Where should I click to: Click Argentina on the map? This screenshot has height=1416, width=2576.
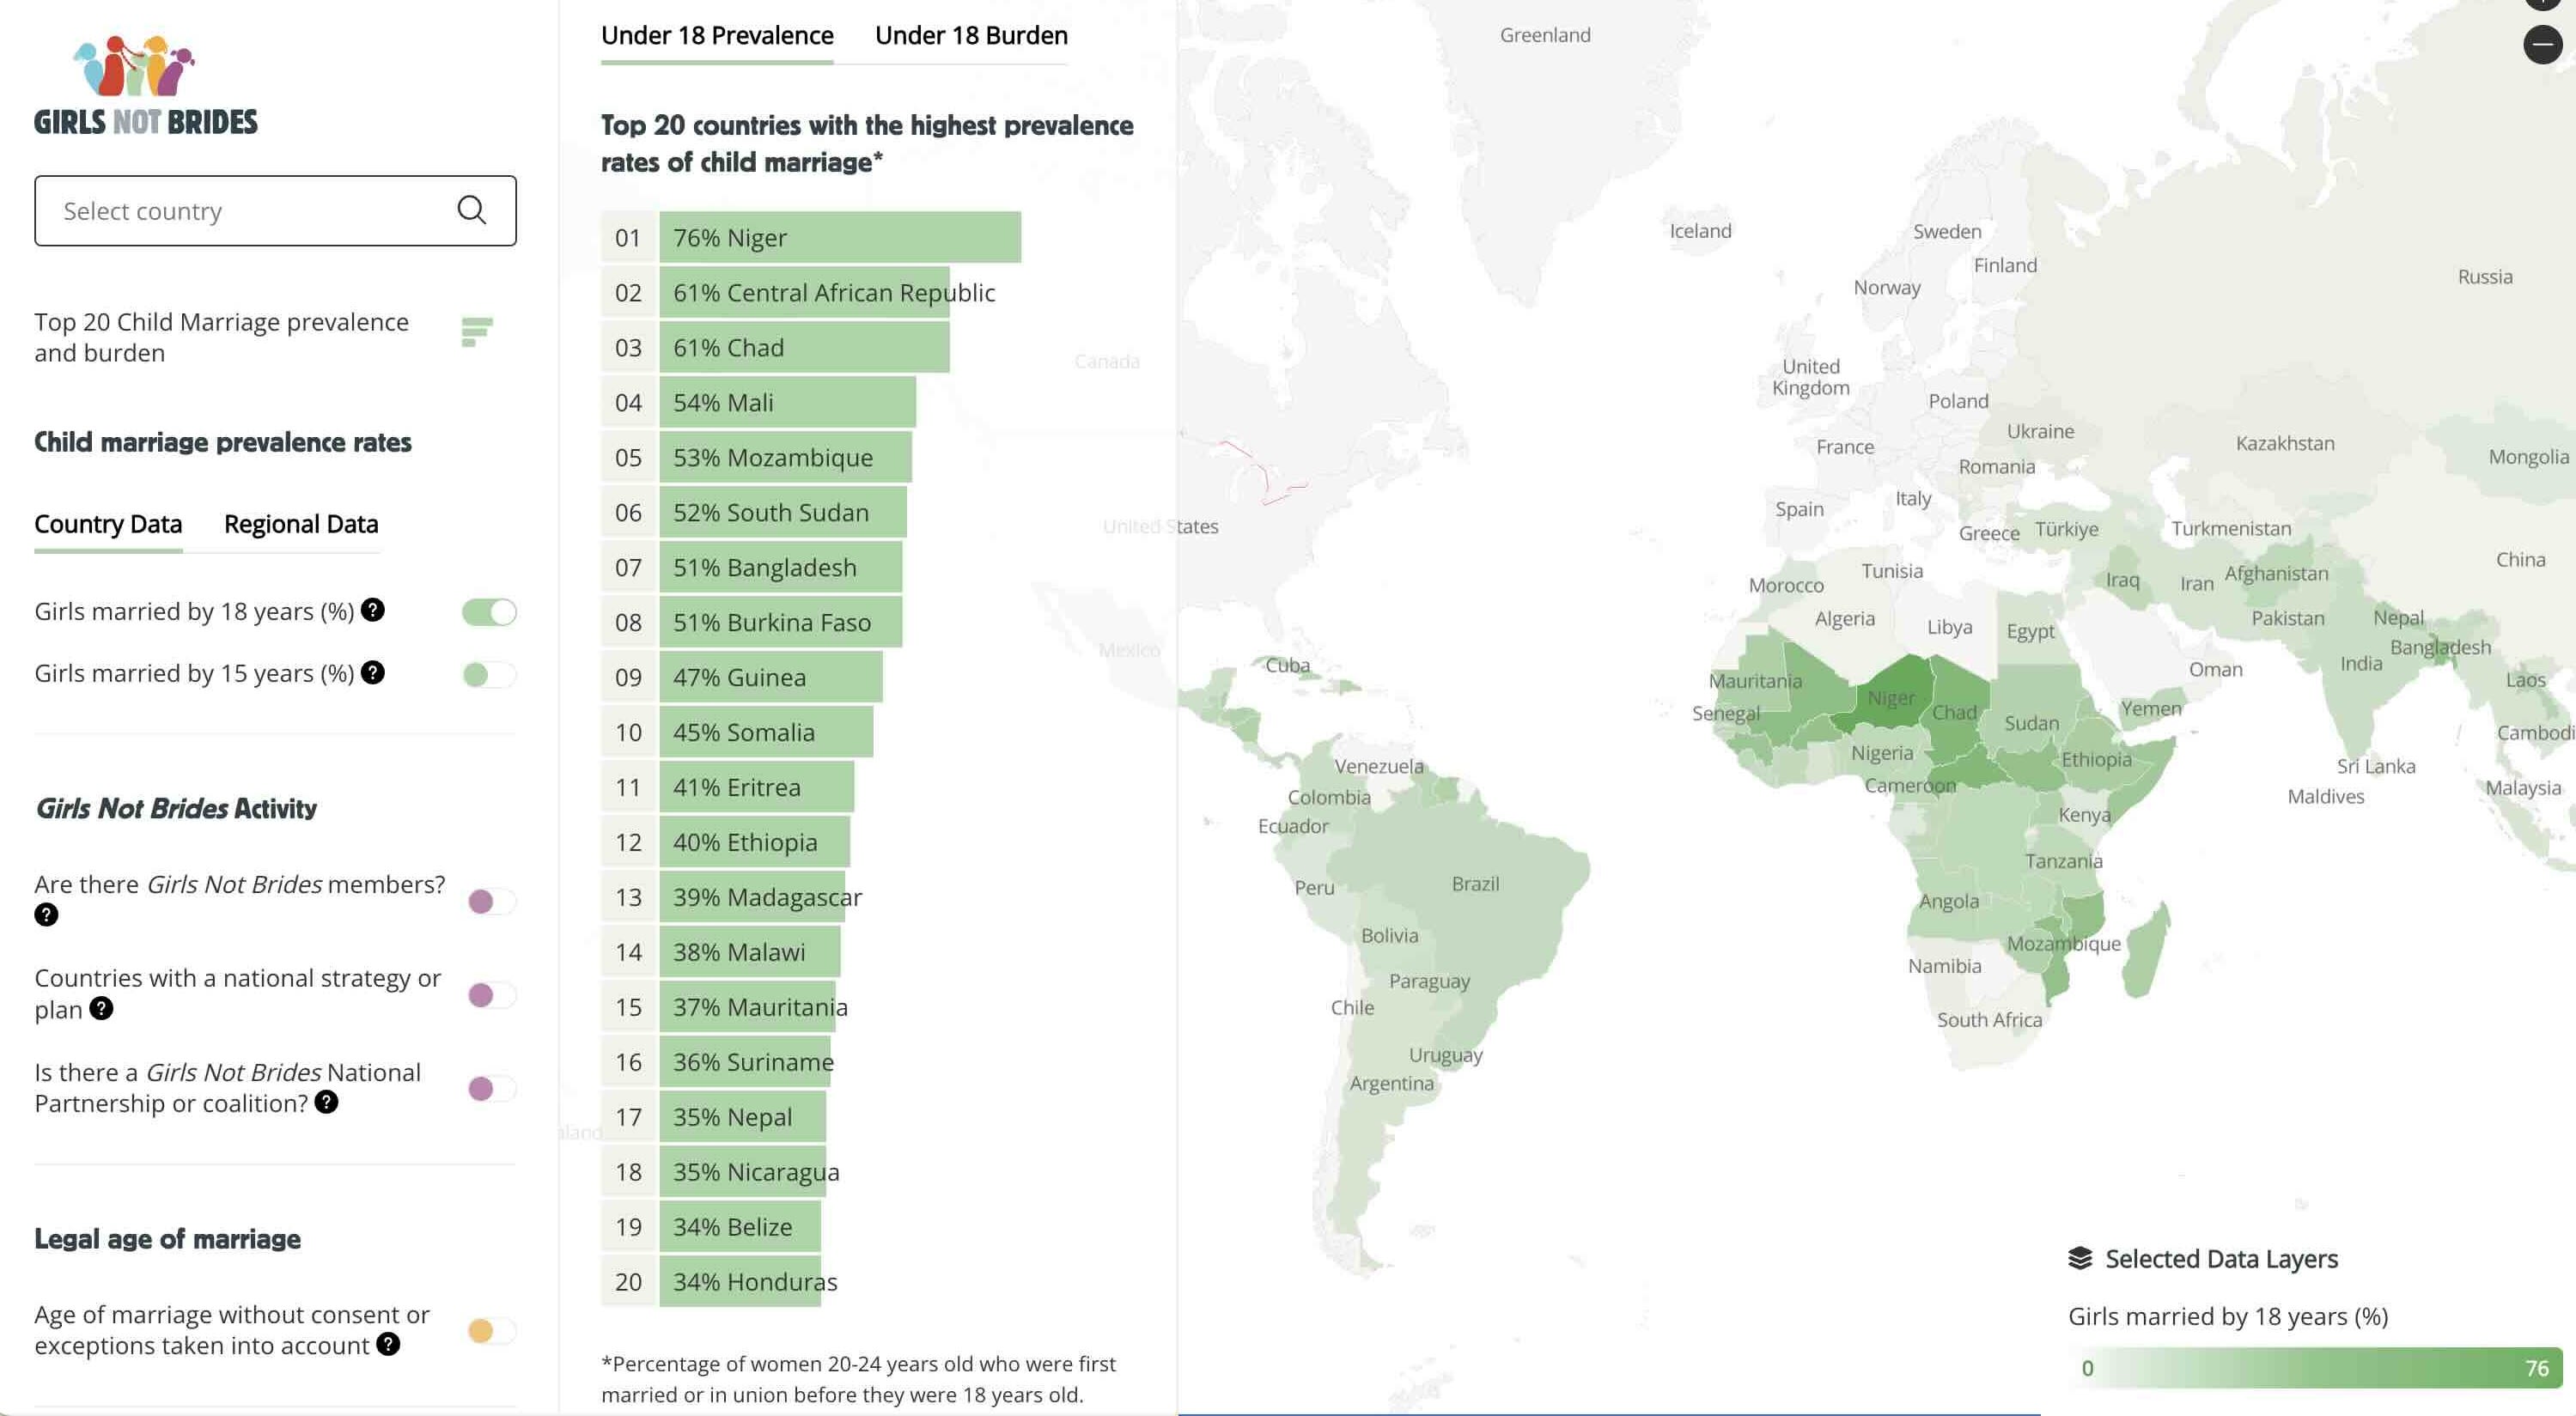(1391, 1083)
